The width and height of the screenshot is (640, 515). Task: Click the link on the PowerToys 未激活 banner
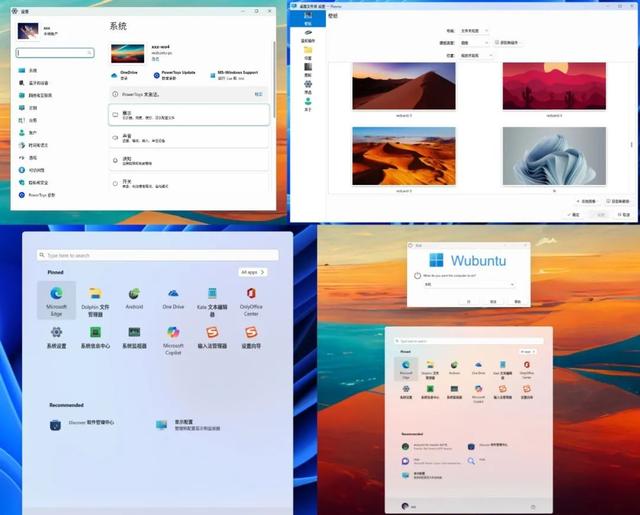pyautogui.click(x=258, y=94)
